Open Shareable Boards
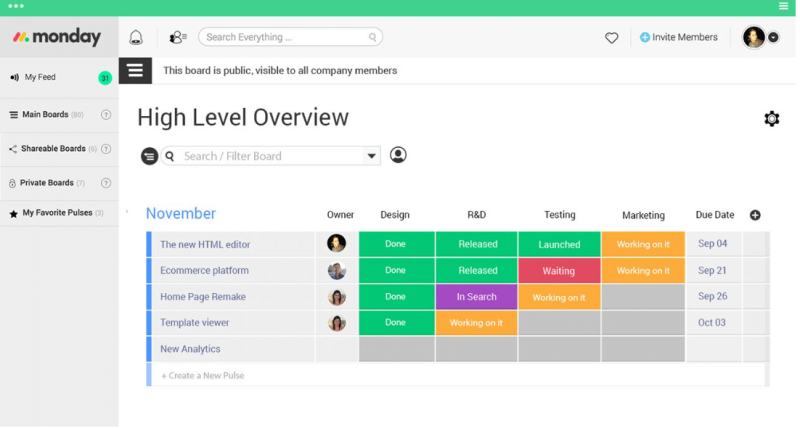This screenshot has height=428, width=800. (x=53, y=149)
